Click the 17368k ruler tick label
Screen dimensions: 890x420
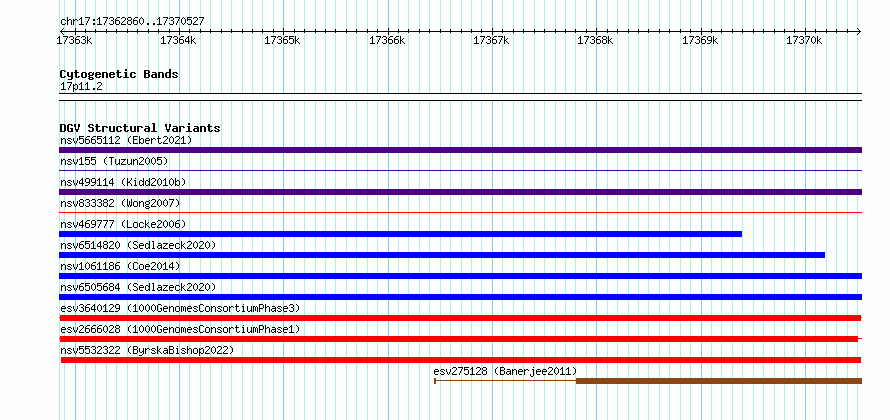click(x=596, y=40)
